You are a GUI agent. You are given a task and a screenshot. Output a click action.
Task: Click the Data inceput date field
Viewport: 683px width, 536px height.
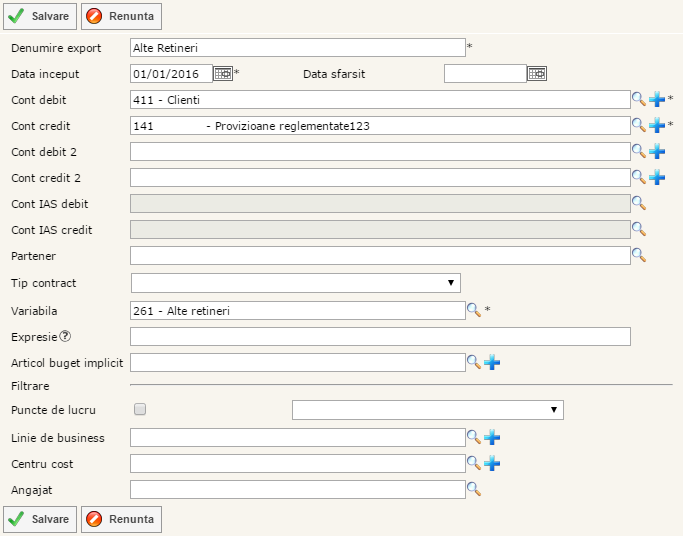tap(171, 74)
